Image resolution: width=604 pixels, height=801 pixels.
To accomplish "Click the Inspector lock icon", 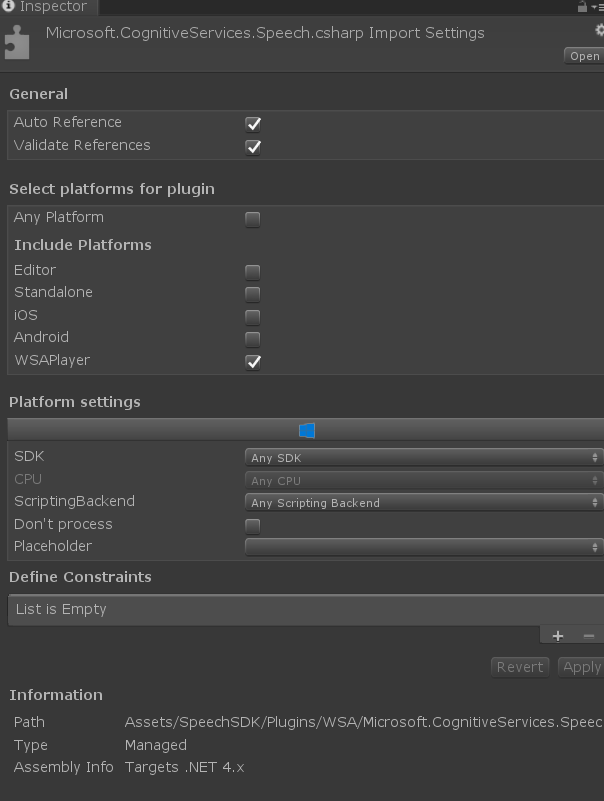I will point(584,6).
